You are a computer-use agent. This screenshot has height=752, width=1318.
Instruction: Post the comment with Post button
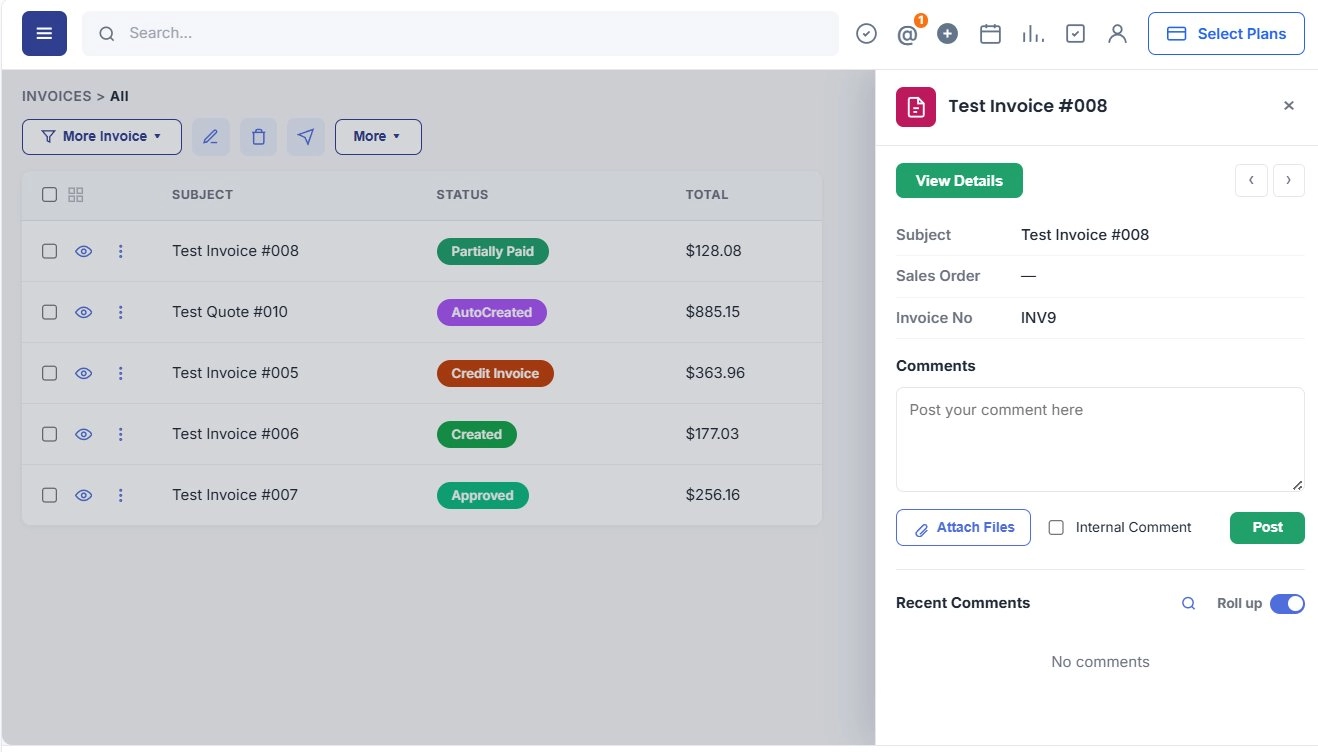(1267, 528)
